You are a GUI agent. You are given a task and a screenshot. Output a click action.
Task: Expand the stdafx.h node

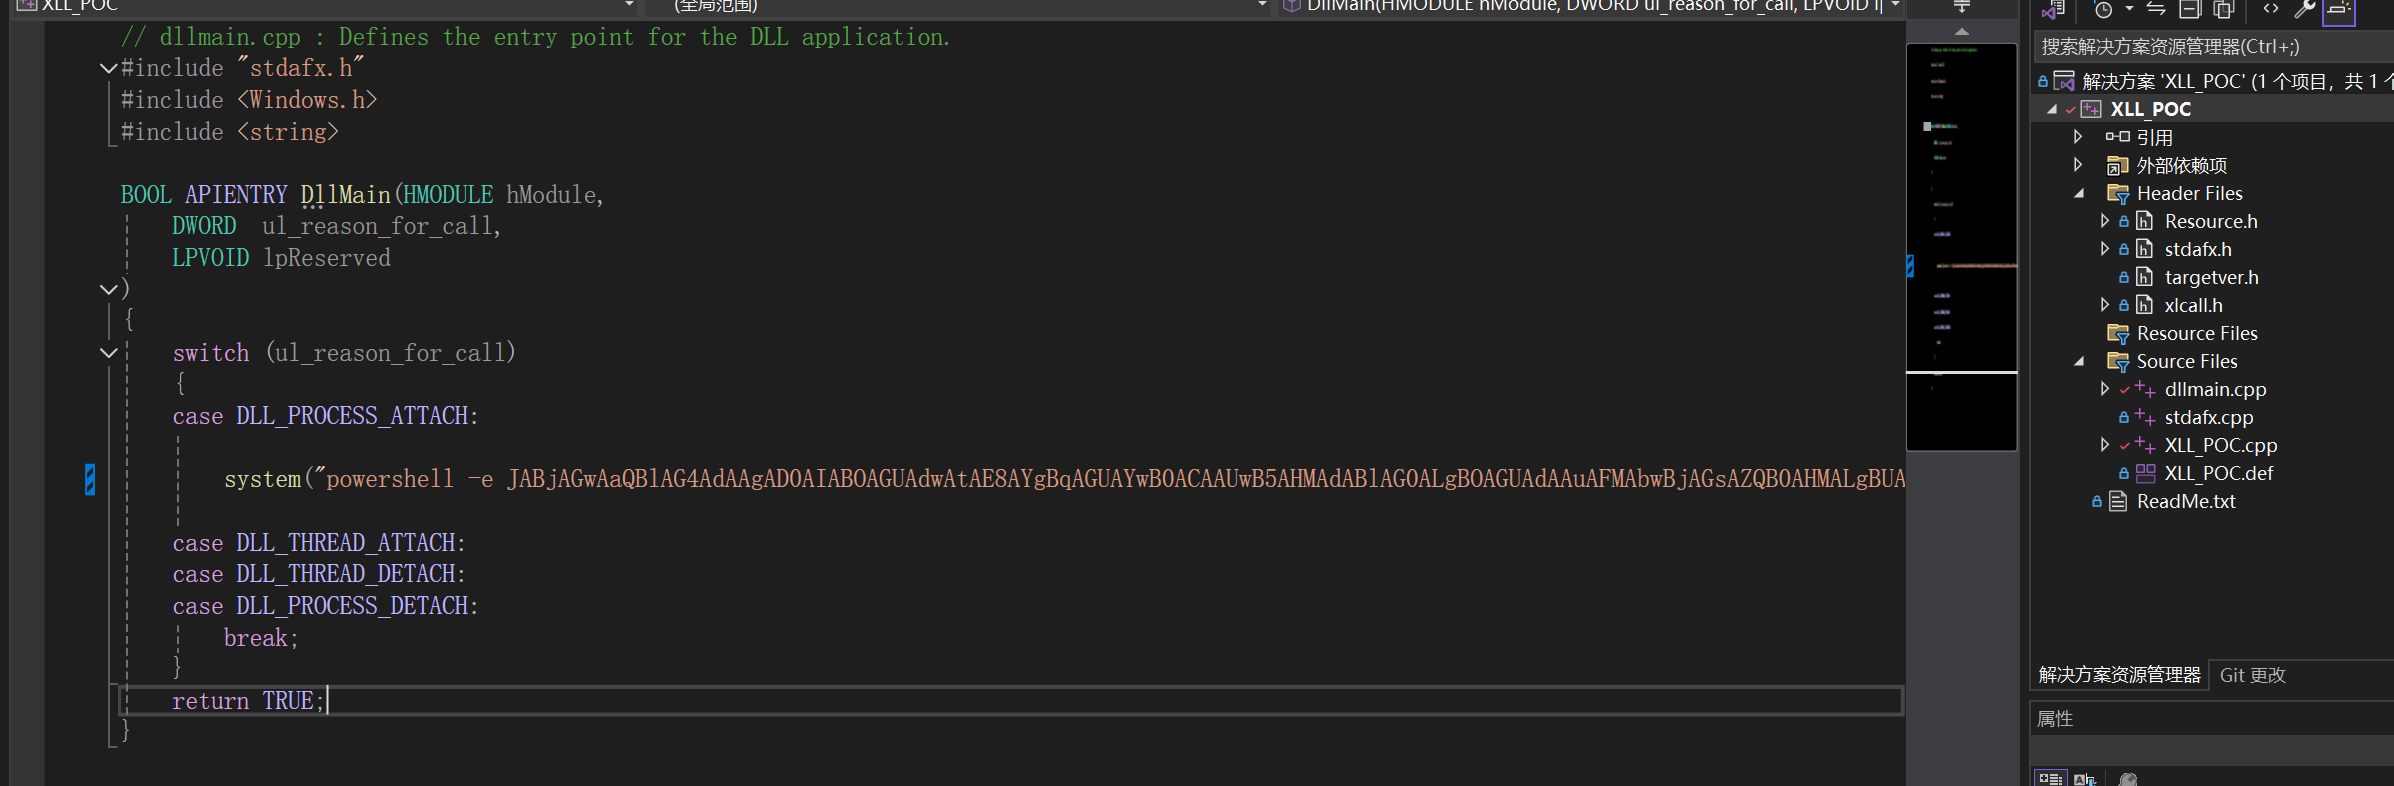tap(2105, 249)
